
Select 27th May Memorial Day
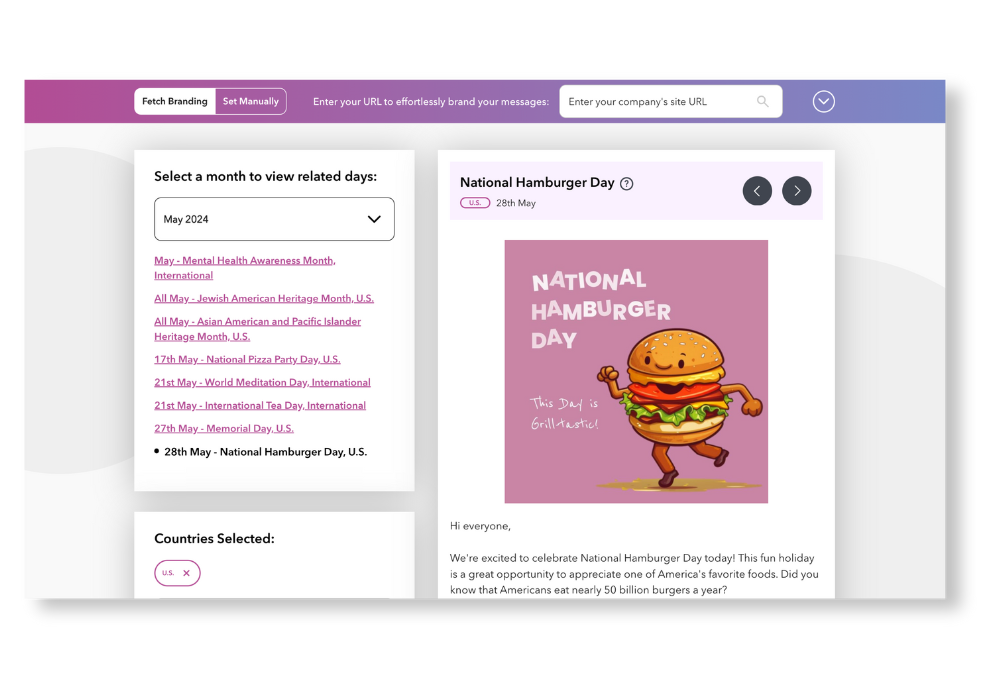coord(224,428)
